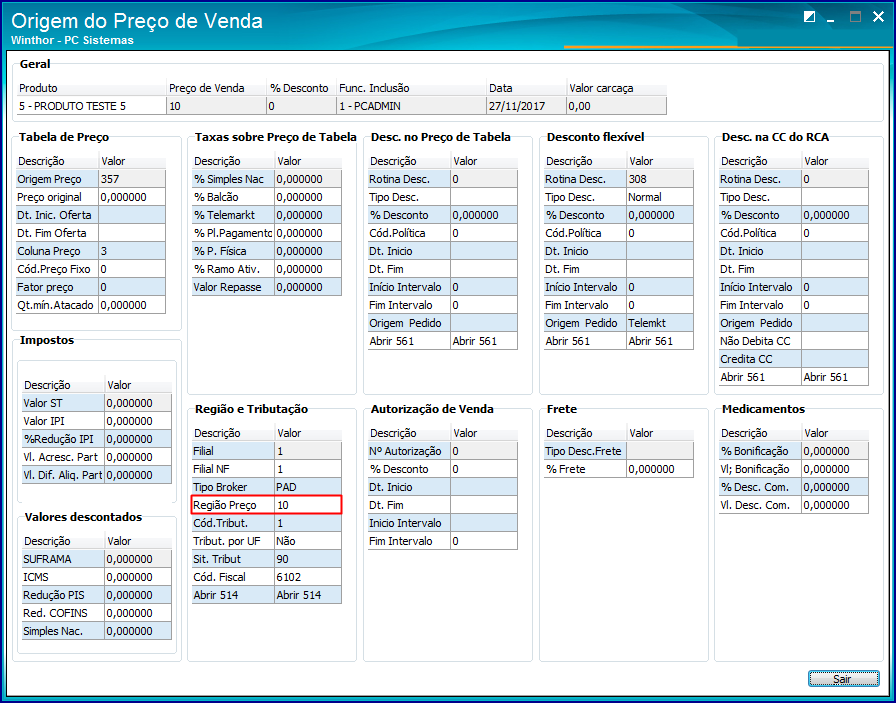Screen dimensions: 896x703
Task: Select the Qt.mín.Atacado row label
Action: (58, 305)
